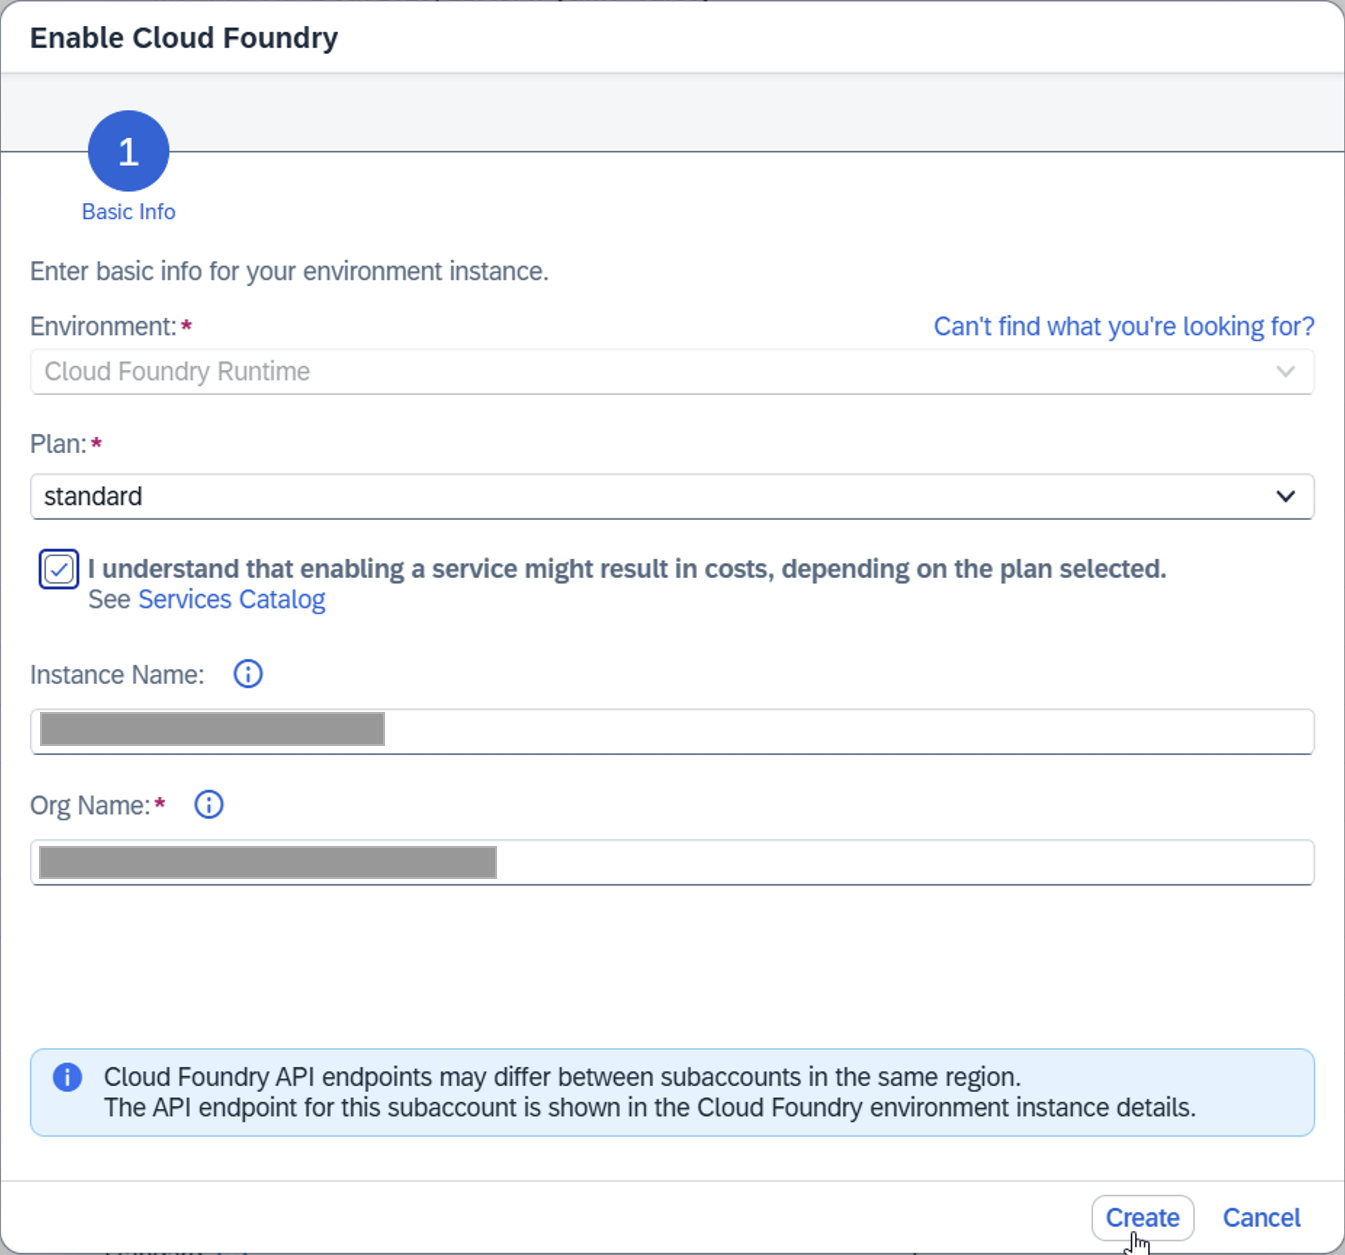
Task: Focus the Instance Name input field
Action: coord(672,732)
